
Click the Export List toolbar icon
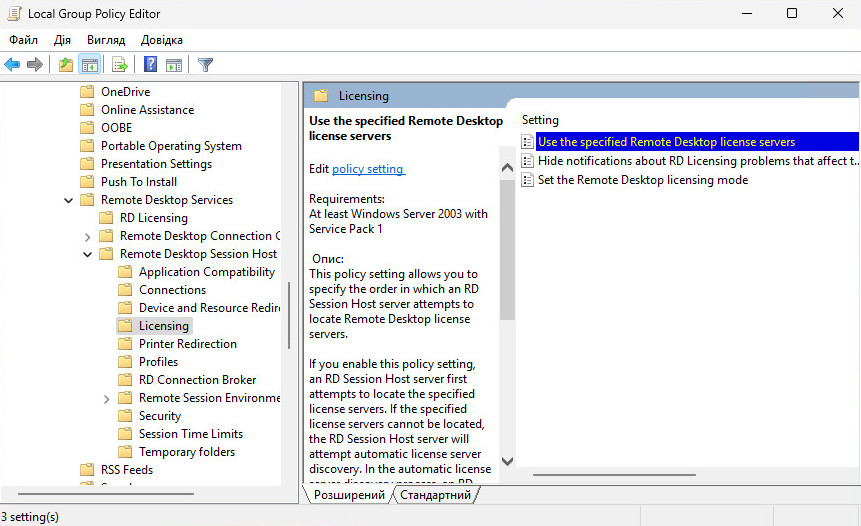[x=120, y=65]
